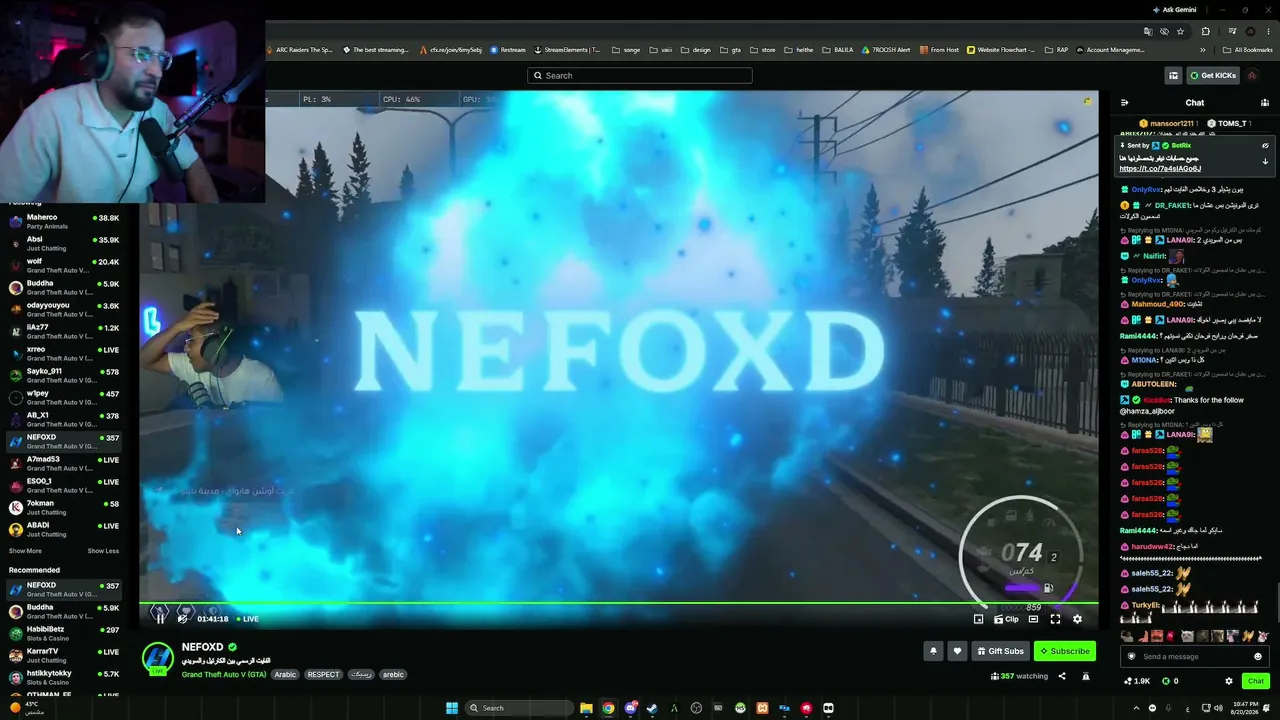Open 7okman channel in sidebar
This screenshot has height=720, width=1280.
(x=64, y=507)
